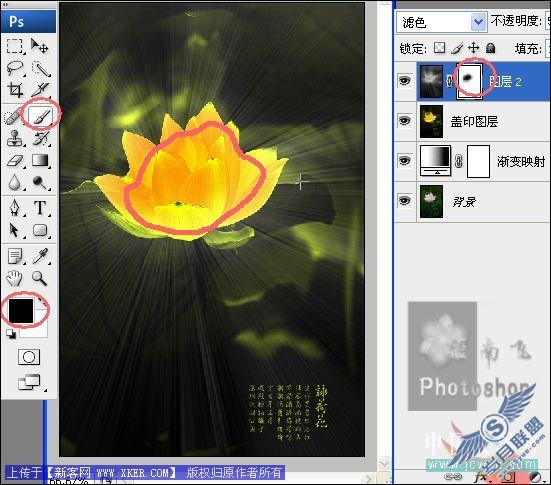
Task: Click the 图层 2 layer mask thumbnail
Action: pyautogui.click(x=469, y=81)
